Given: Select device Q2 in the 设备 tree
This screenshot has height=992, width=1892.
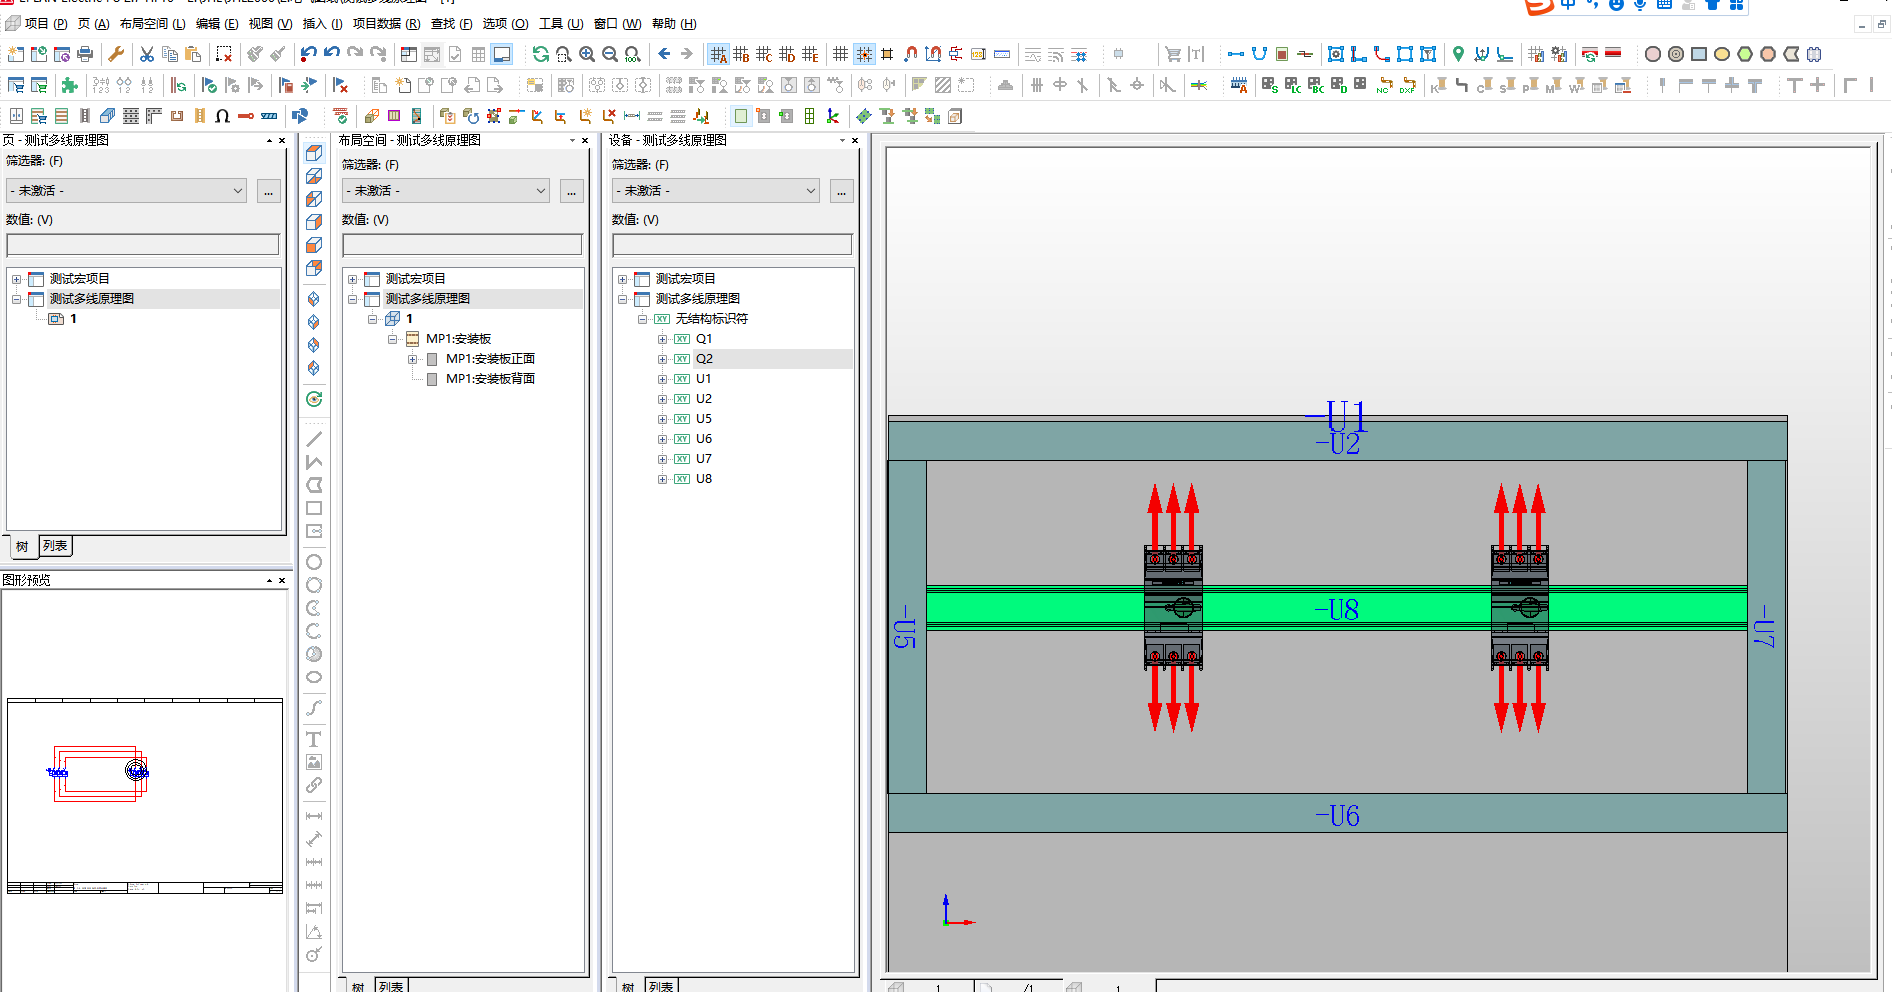Looking at the screenshot, I should [704, 359].
